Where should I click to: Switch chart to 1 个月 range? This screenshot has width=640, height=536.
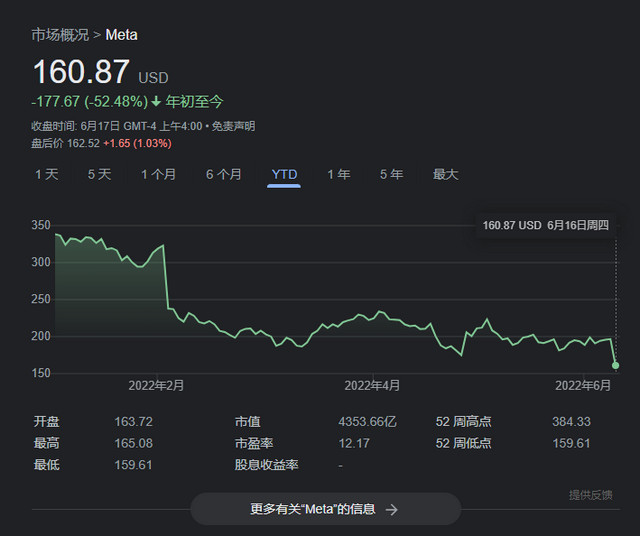(158, 175)
